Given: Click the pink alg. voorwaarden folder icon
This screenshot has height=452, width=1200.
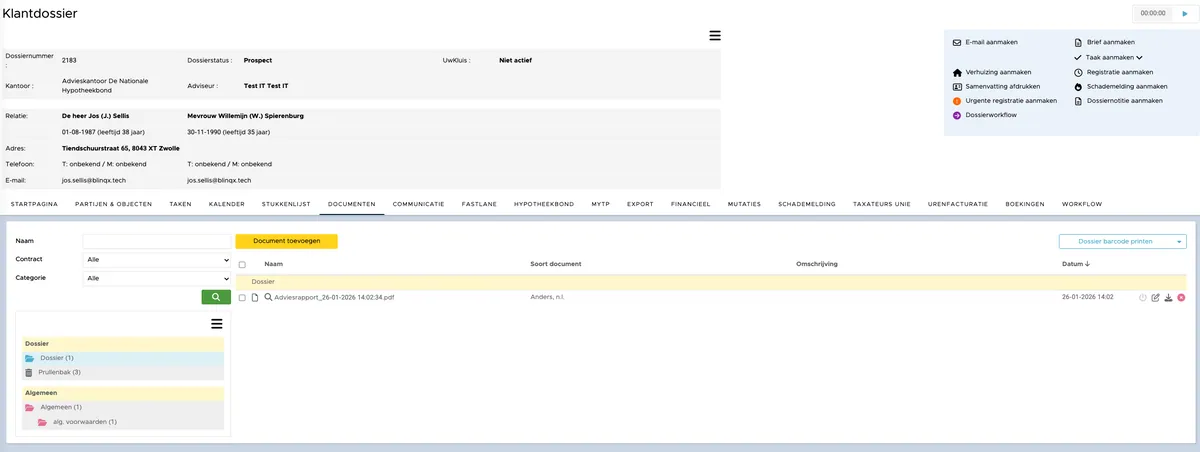Looking at the screenshot, I should pyautogui.click(x=43, y=422).
